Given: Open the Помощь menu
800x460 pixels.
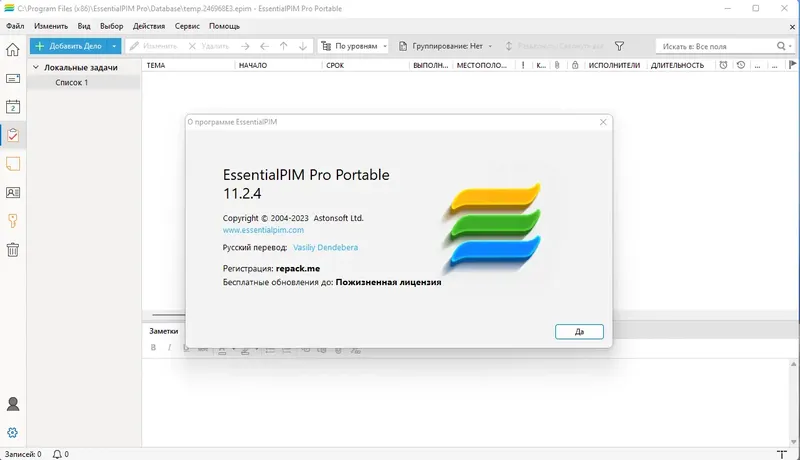Looking at the screenshot, I should pyautogui.click(x=224, y=26).
